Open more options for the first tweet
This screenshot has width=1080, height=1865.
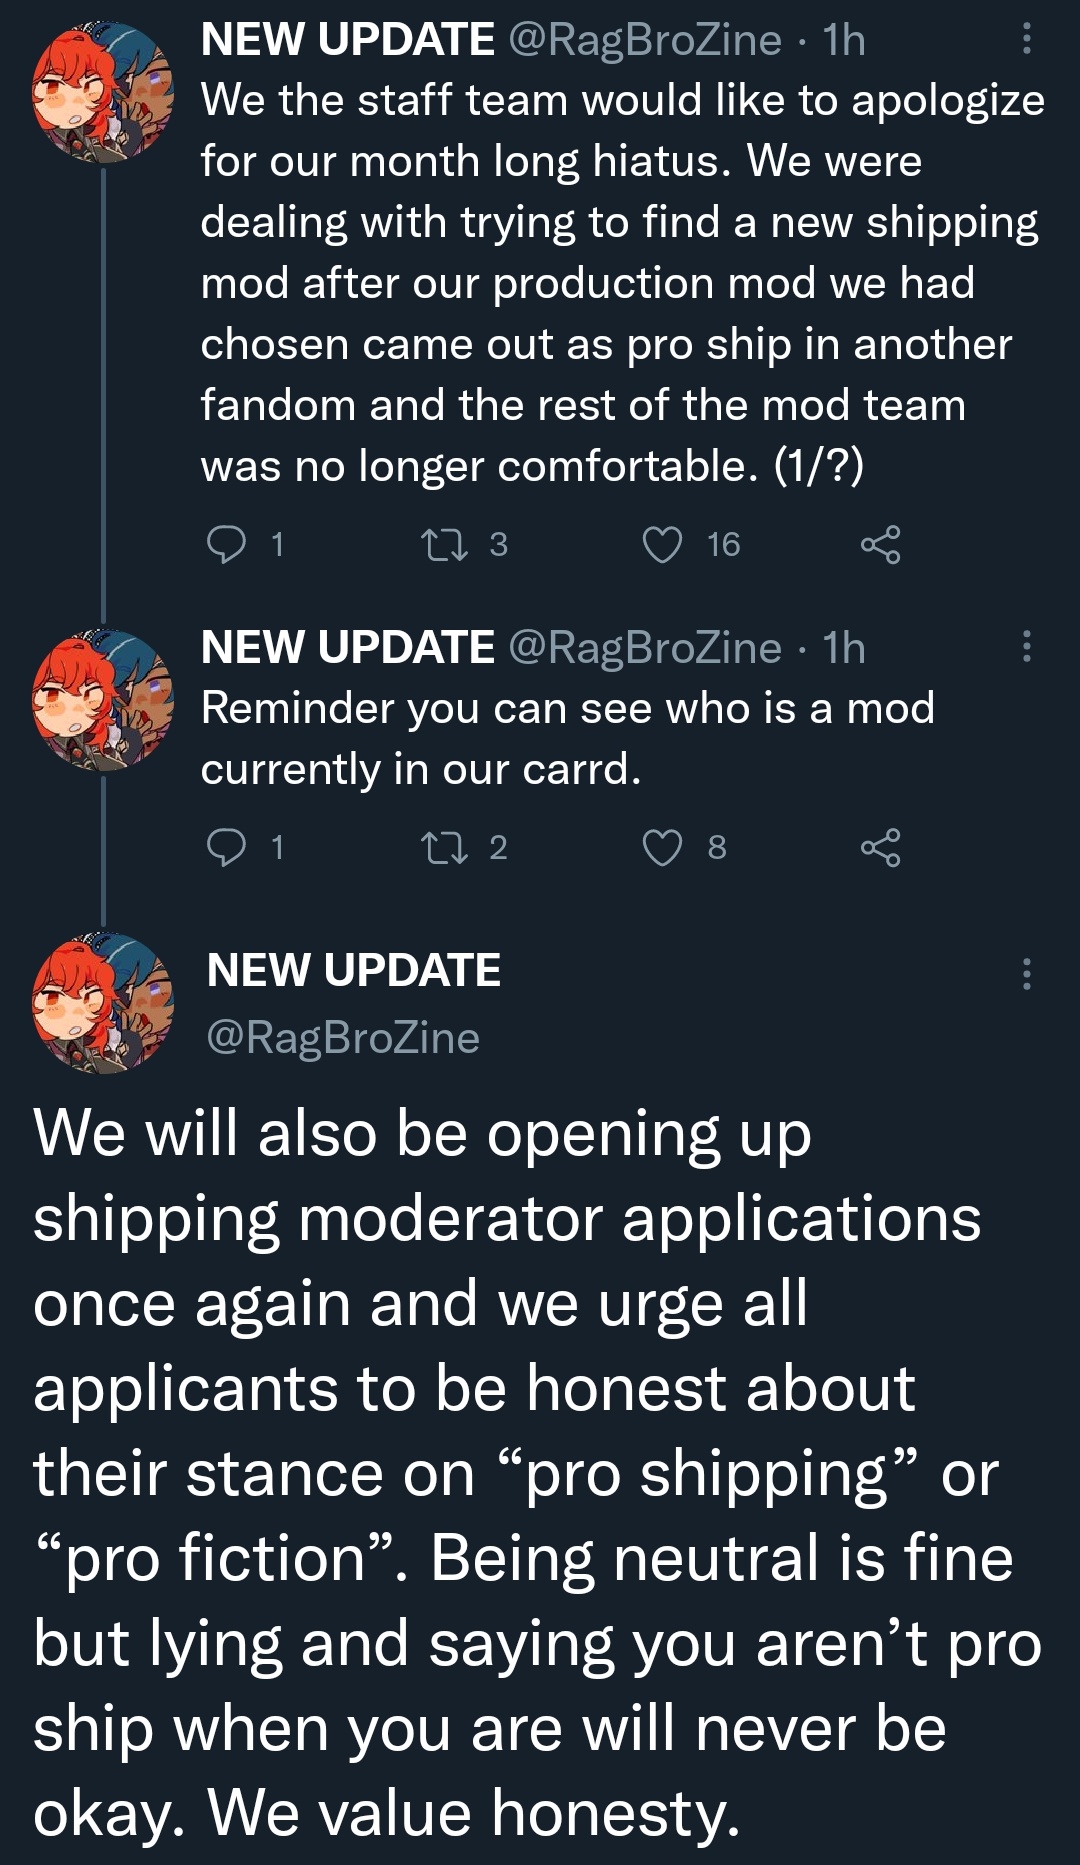pos(1026,39)
